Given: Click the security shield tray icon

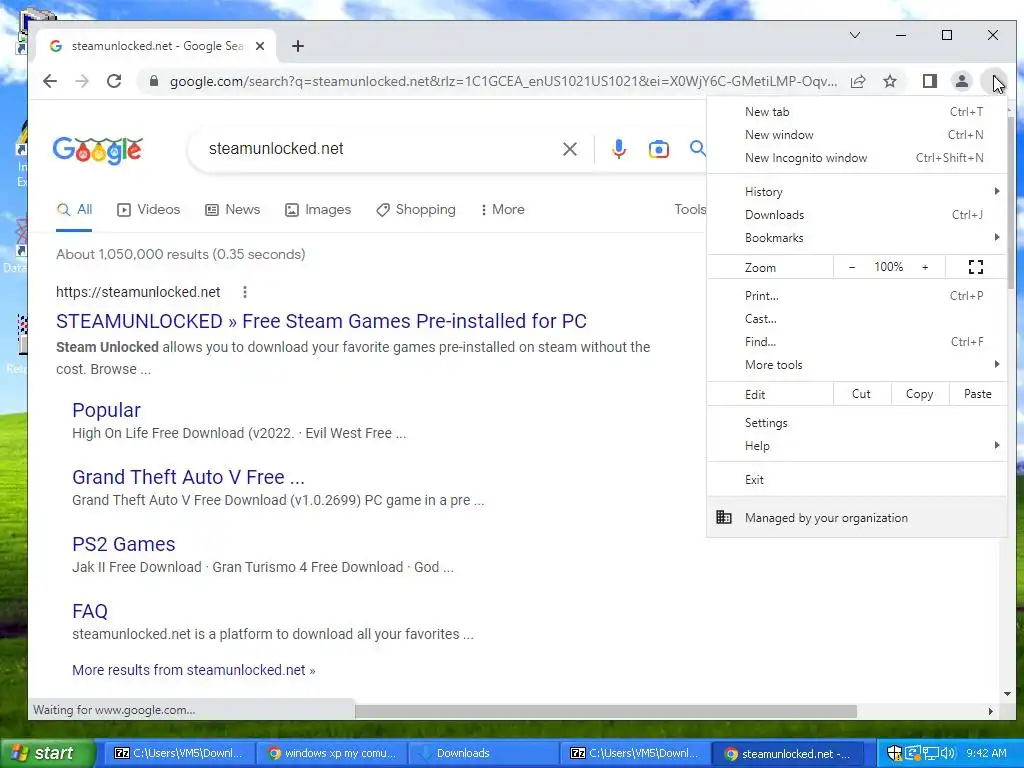Looking at the screenshot, I should coord(894,753).
